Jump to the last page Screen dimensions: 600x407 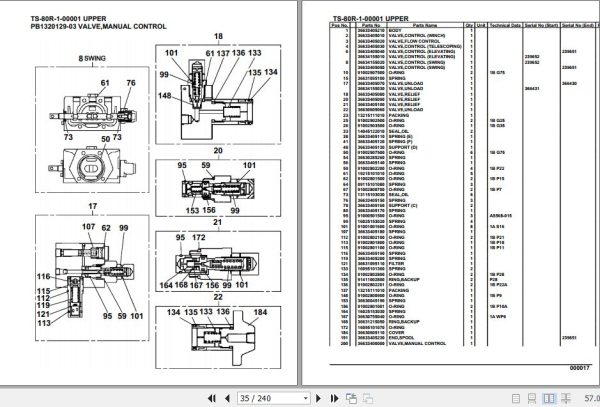(x=334, y=398)
